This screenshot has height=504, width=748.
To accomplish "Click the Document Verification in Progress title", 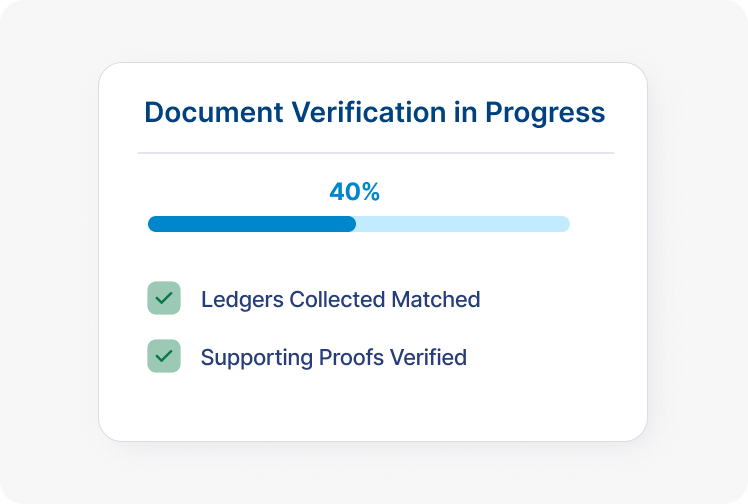I will pos(374,112).
